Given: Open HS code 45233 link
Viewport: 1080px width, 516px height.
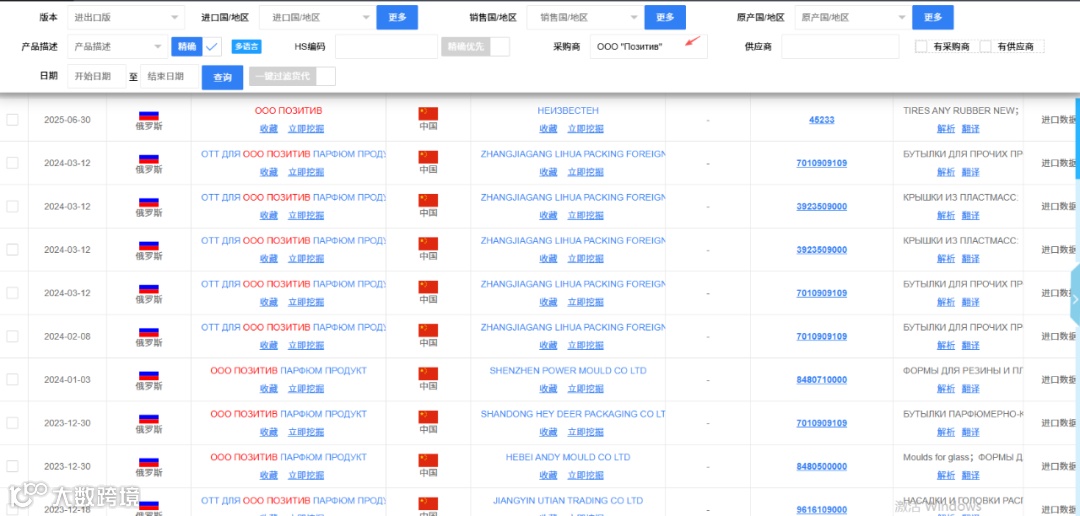Looking at the screenshot, I should pos(822,120).
